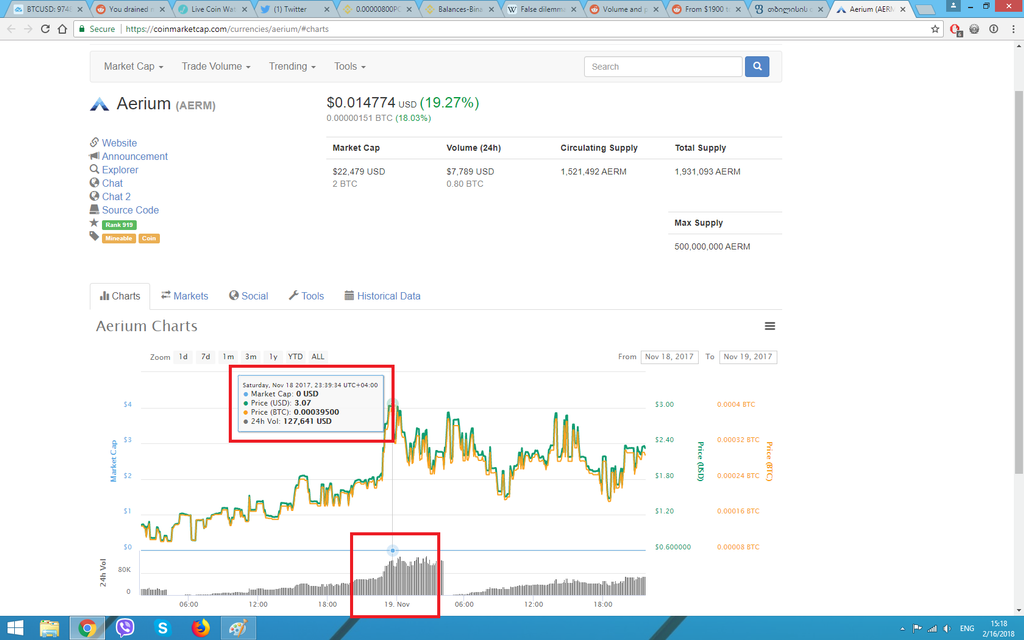Set chart zoom to 3m

[x=250, y=357]
